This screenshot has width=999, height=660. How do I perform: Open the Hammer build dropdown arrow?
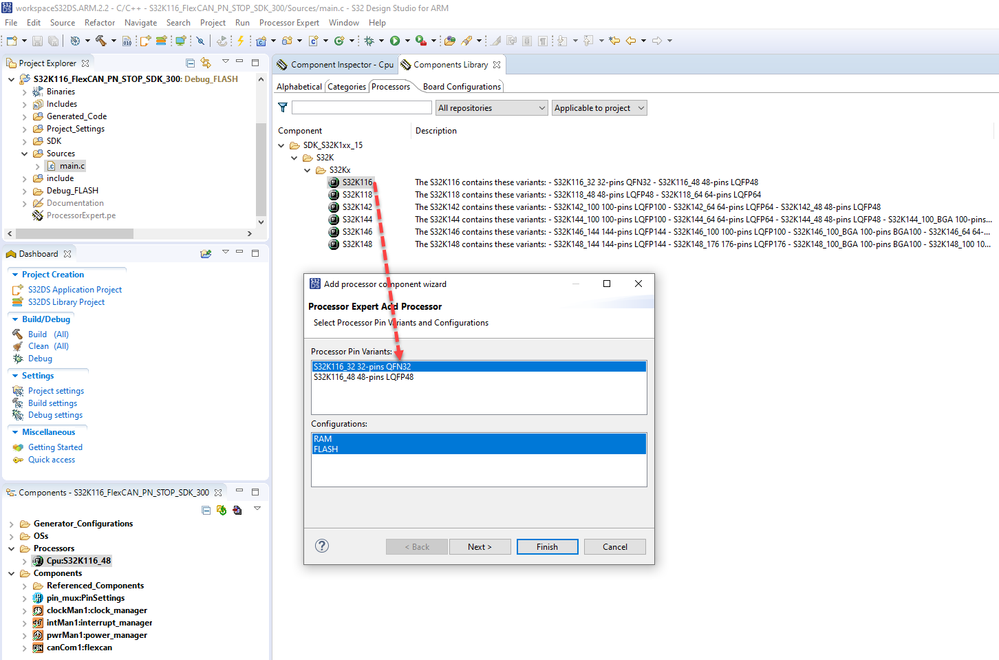(113, 41)
